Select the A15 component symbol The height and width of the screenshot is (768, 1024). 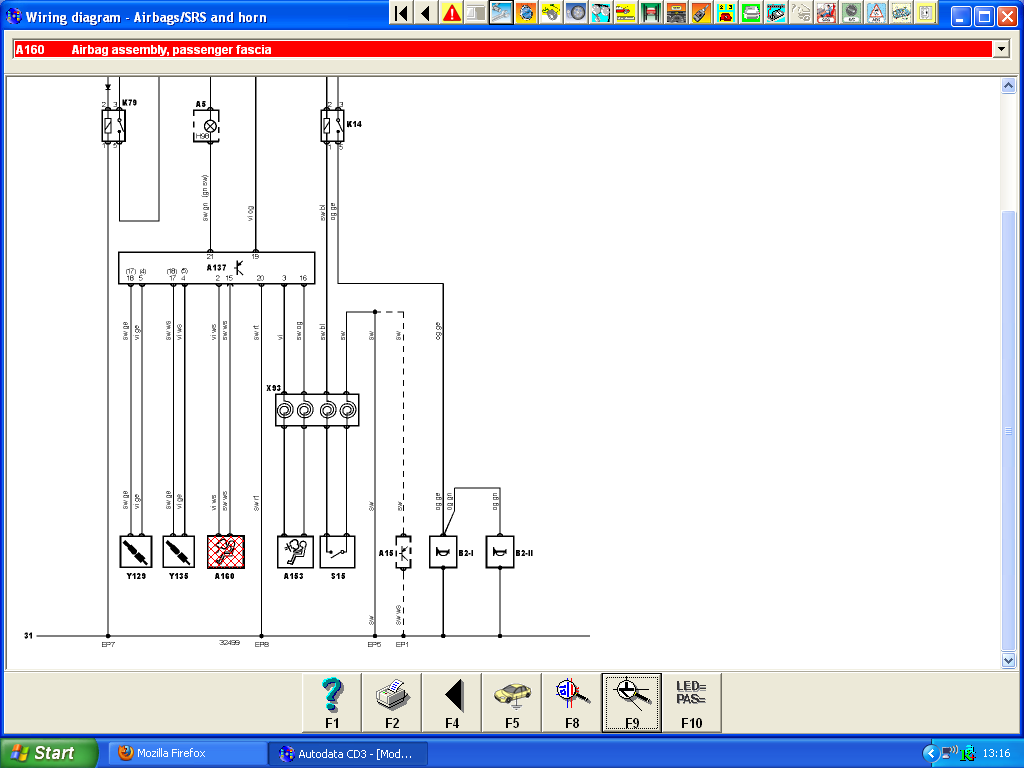(x=404, y=552)
